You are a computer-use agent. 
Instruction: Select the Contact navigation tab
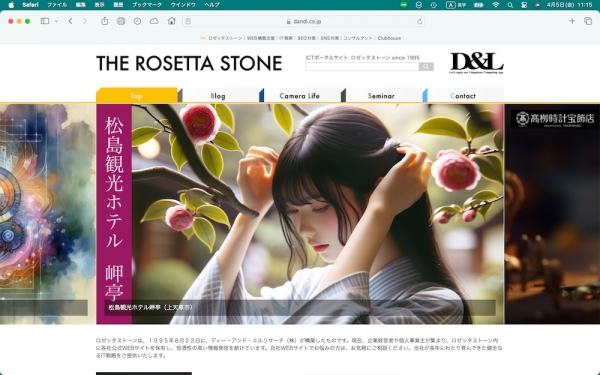(x=463, y=96)
